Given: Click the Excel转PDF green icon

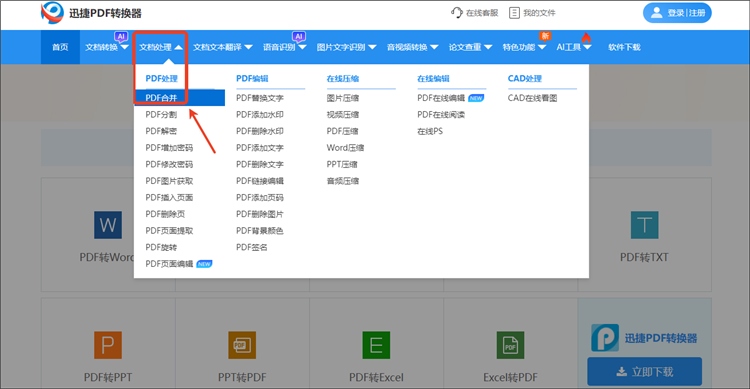Looking at the screenshot, I should (510, 345).
